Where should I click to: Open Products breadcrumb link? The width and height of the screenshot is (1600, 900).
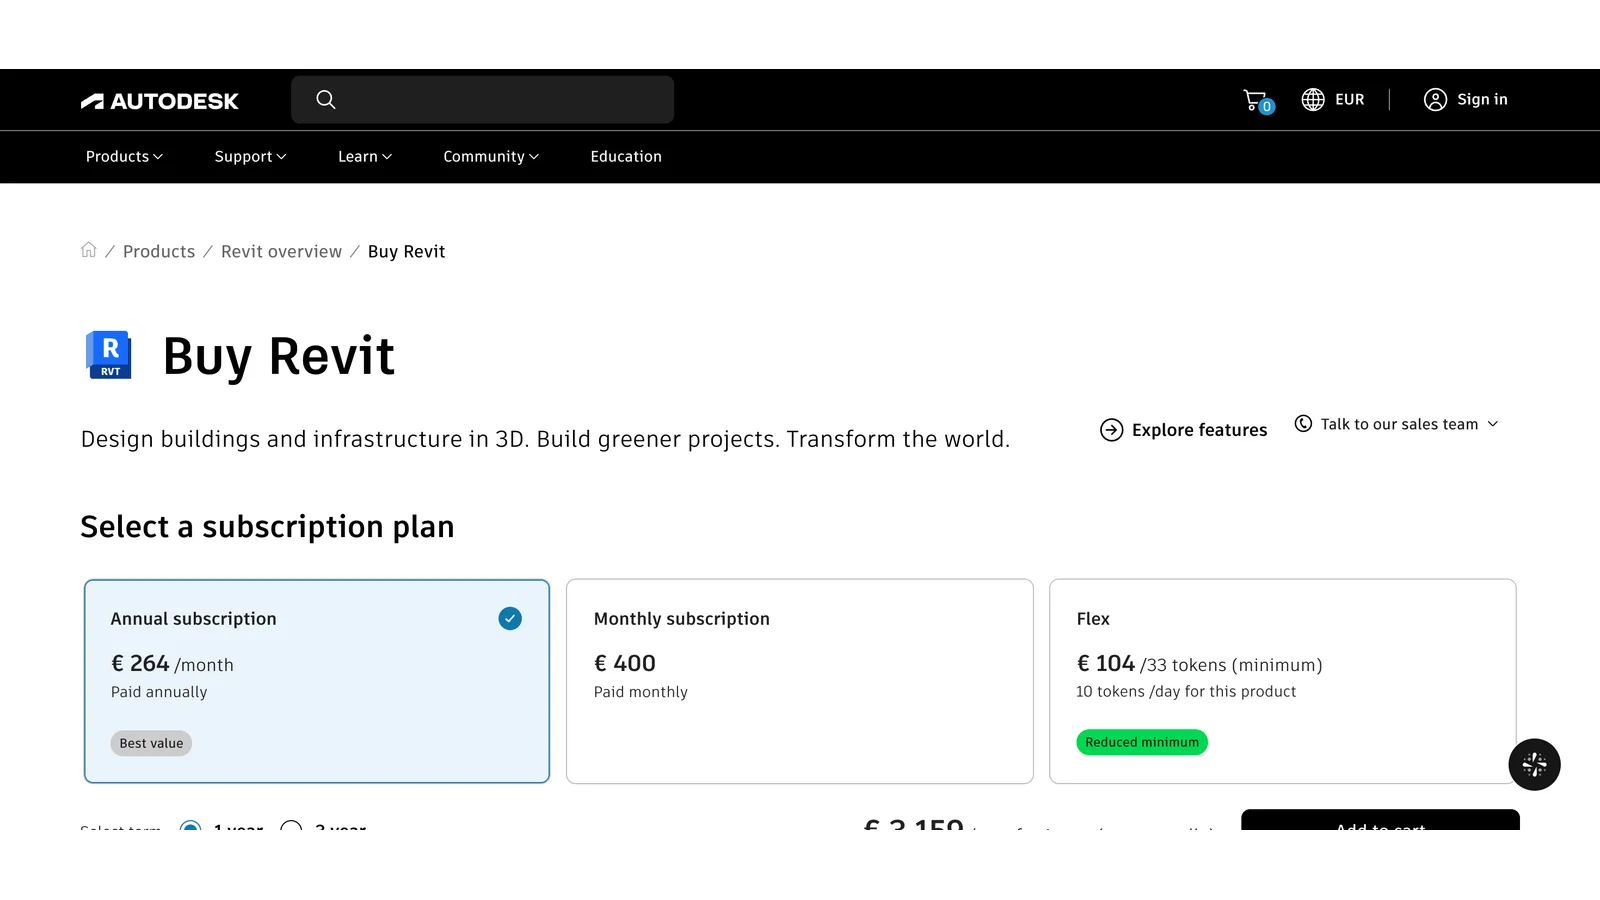tap(159, 251)
